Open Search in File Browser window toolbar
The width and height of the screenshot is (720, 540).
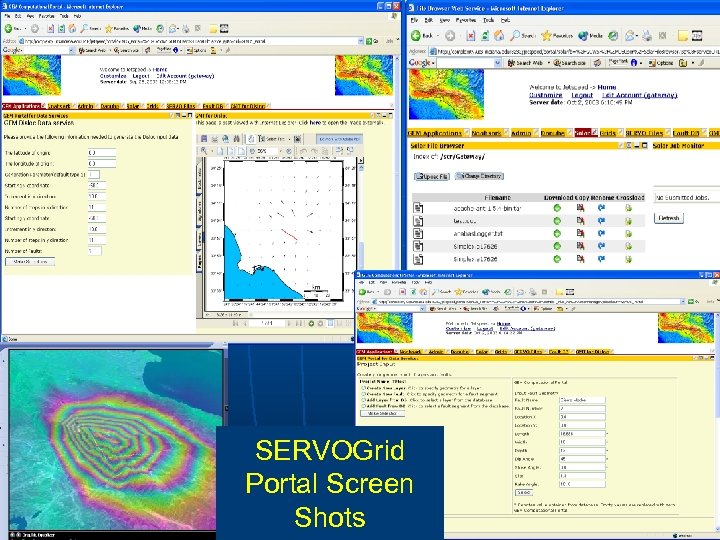(x=522, y=35)
